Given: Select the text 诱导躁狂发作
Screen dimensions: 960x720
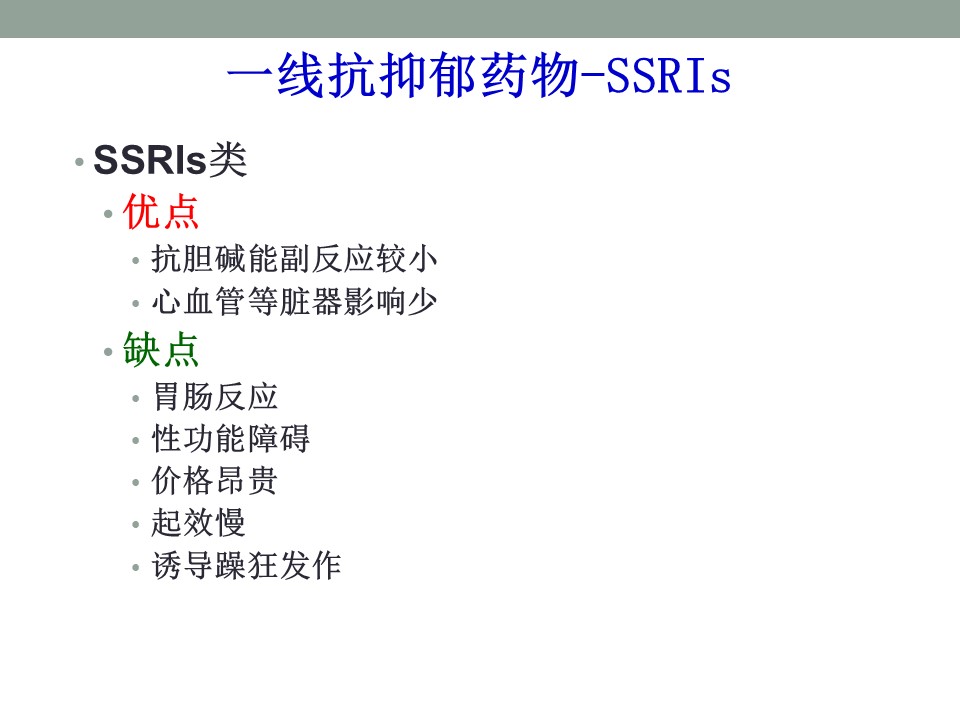Looking at the screenshot, I should point(246,565).
